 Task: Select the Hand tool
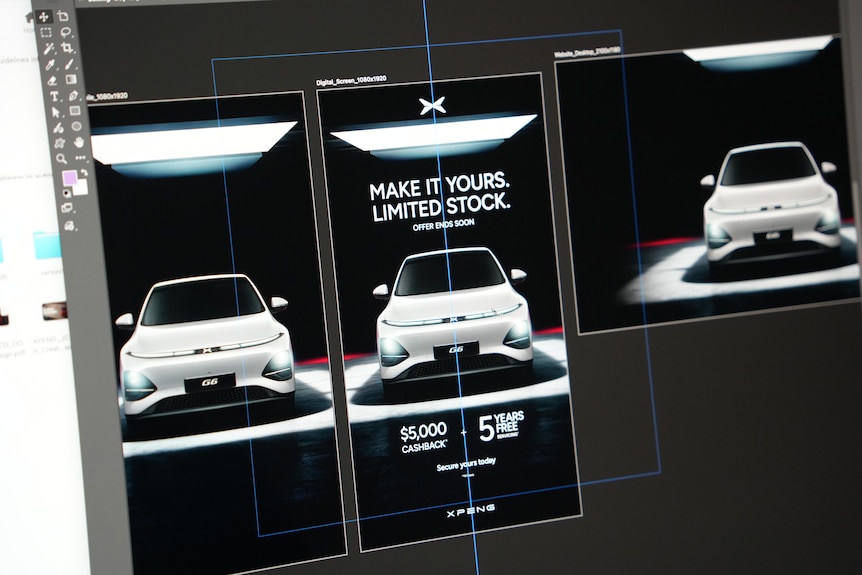pos(79,142)
